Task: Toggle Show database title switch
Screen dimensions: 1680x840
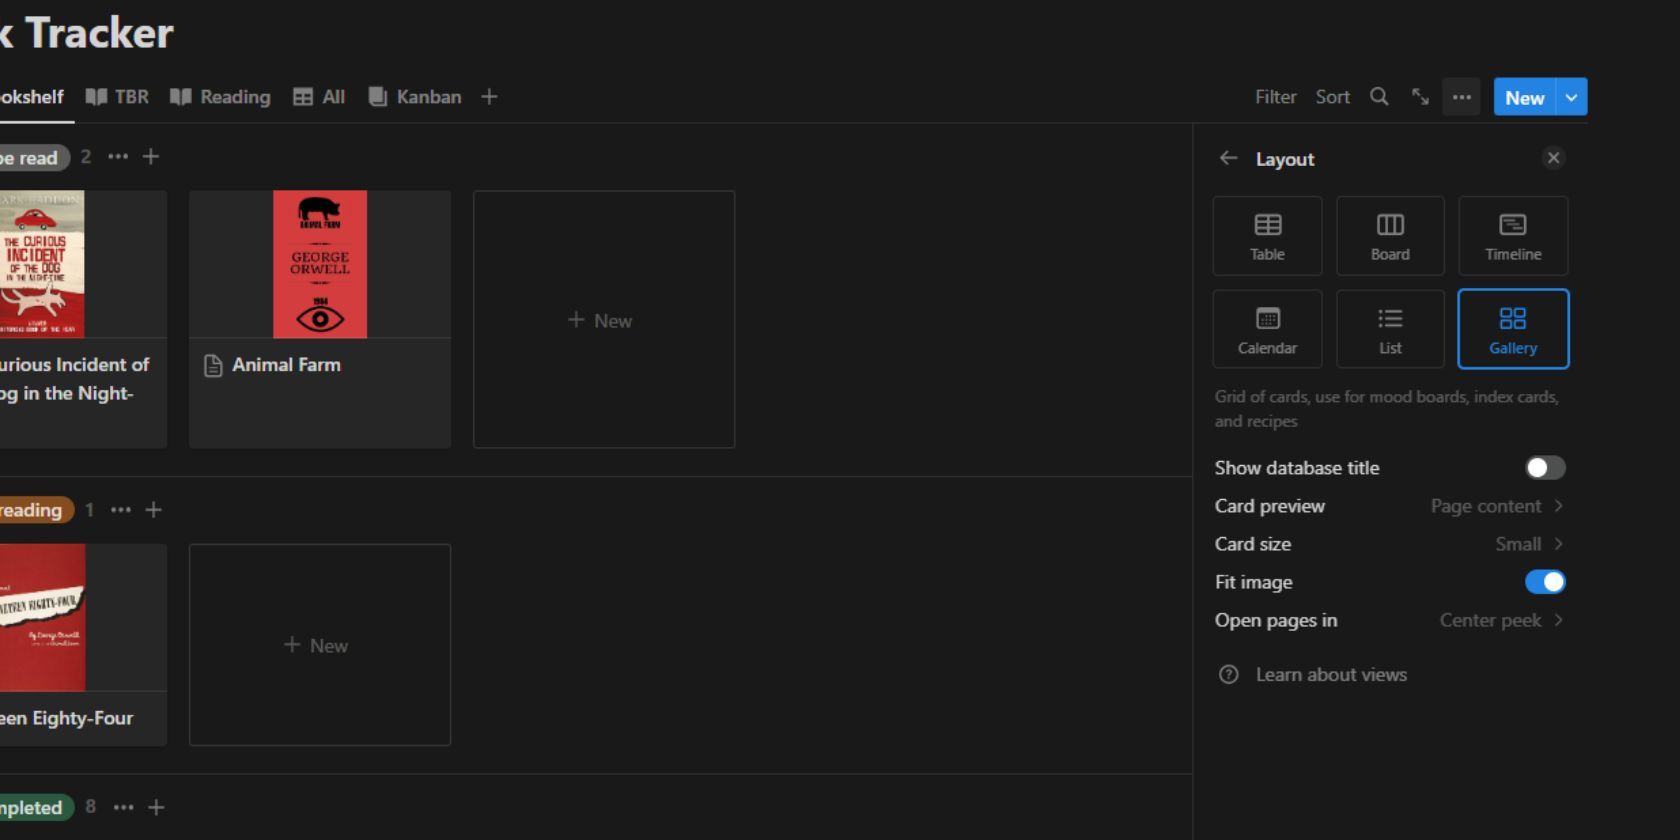Action: click(x=1545, y=468)
